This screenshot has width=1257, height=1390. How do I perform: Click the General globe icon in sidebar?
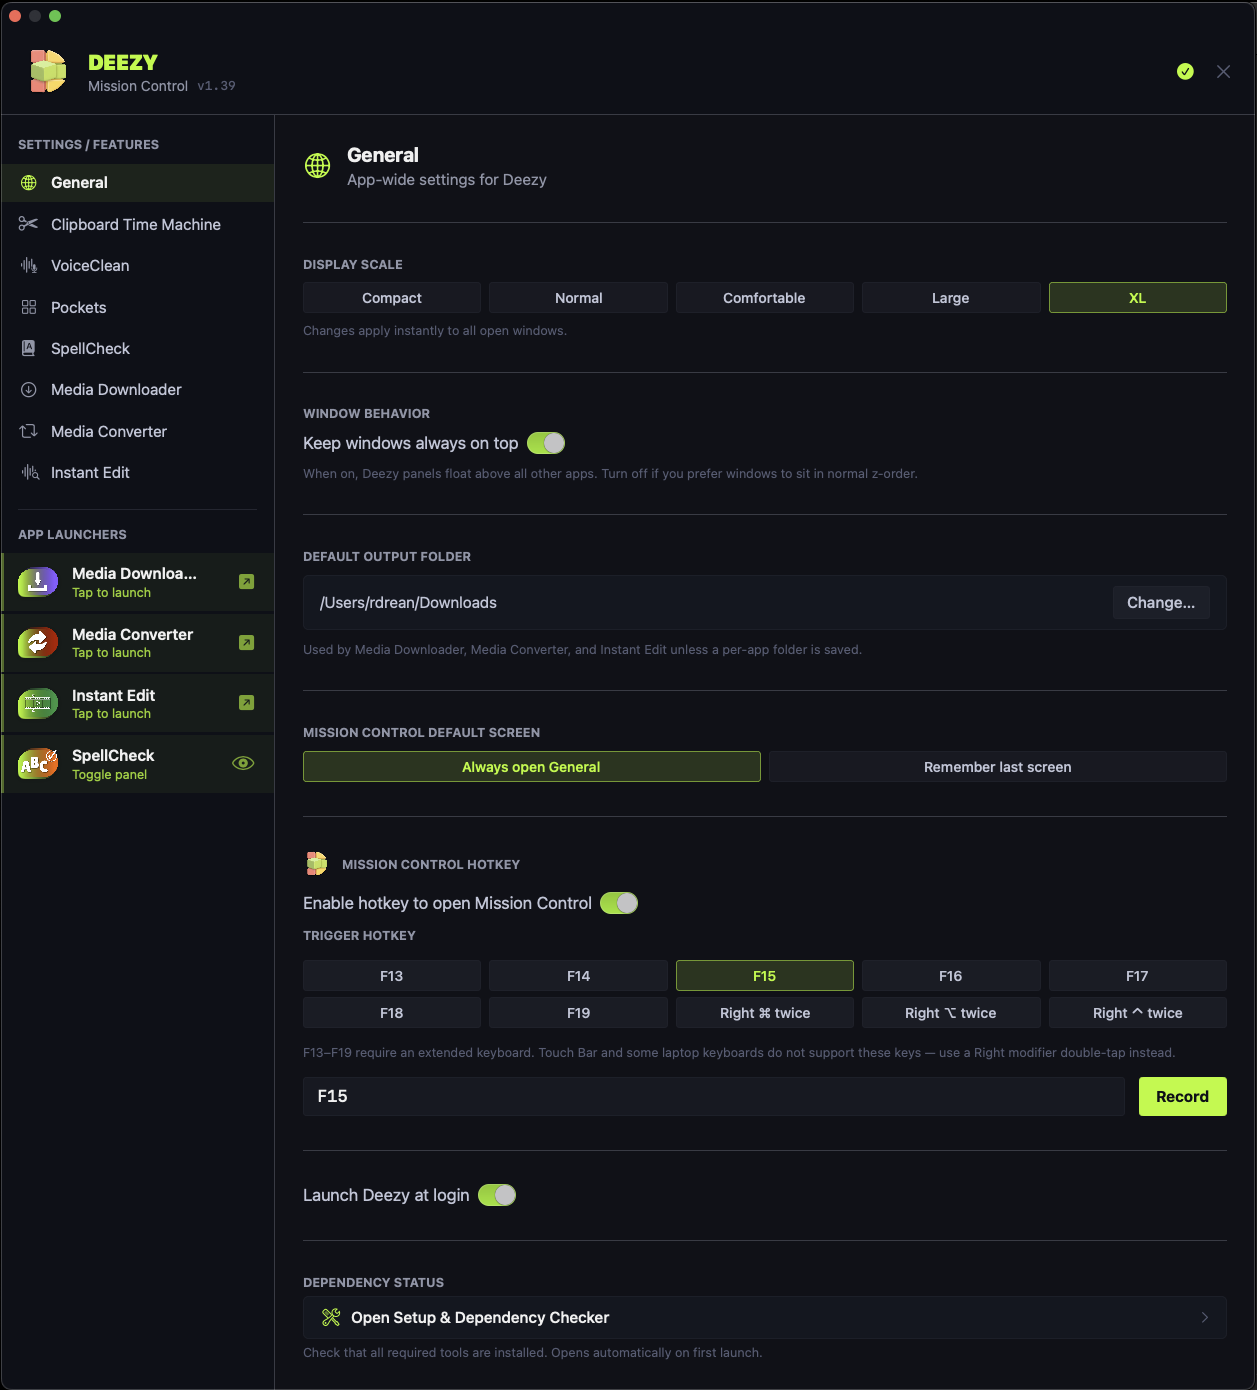[29, 183]
